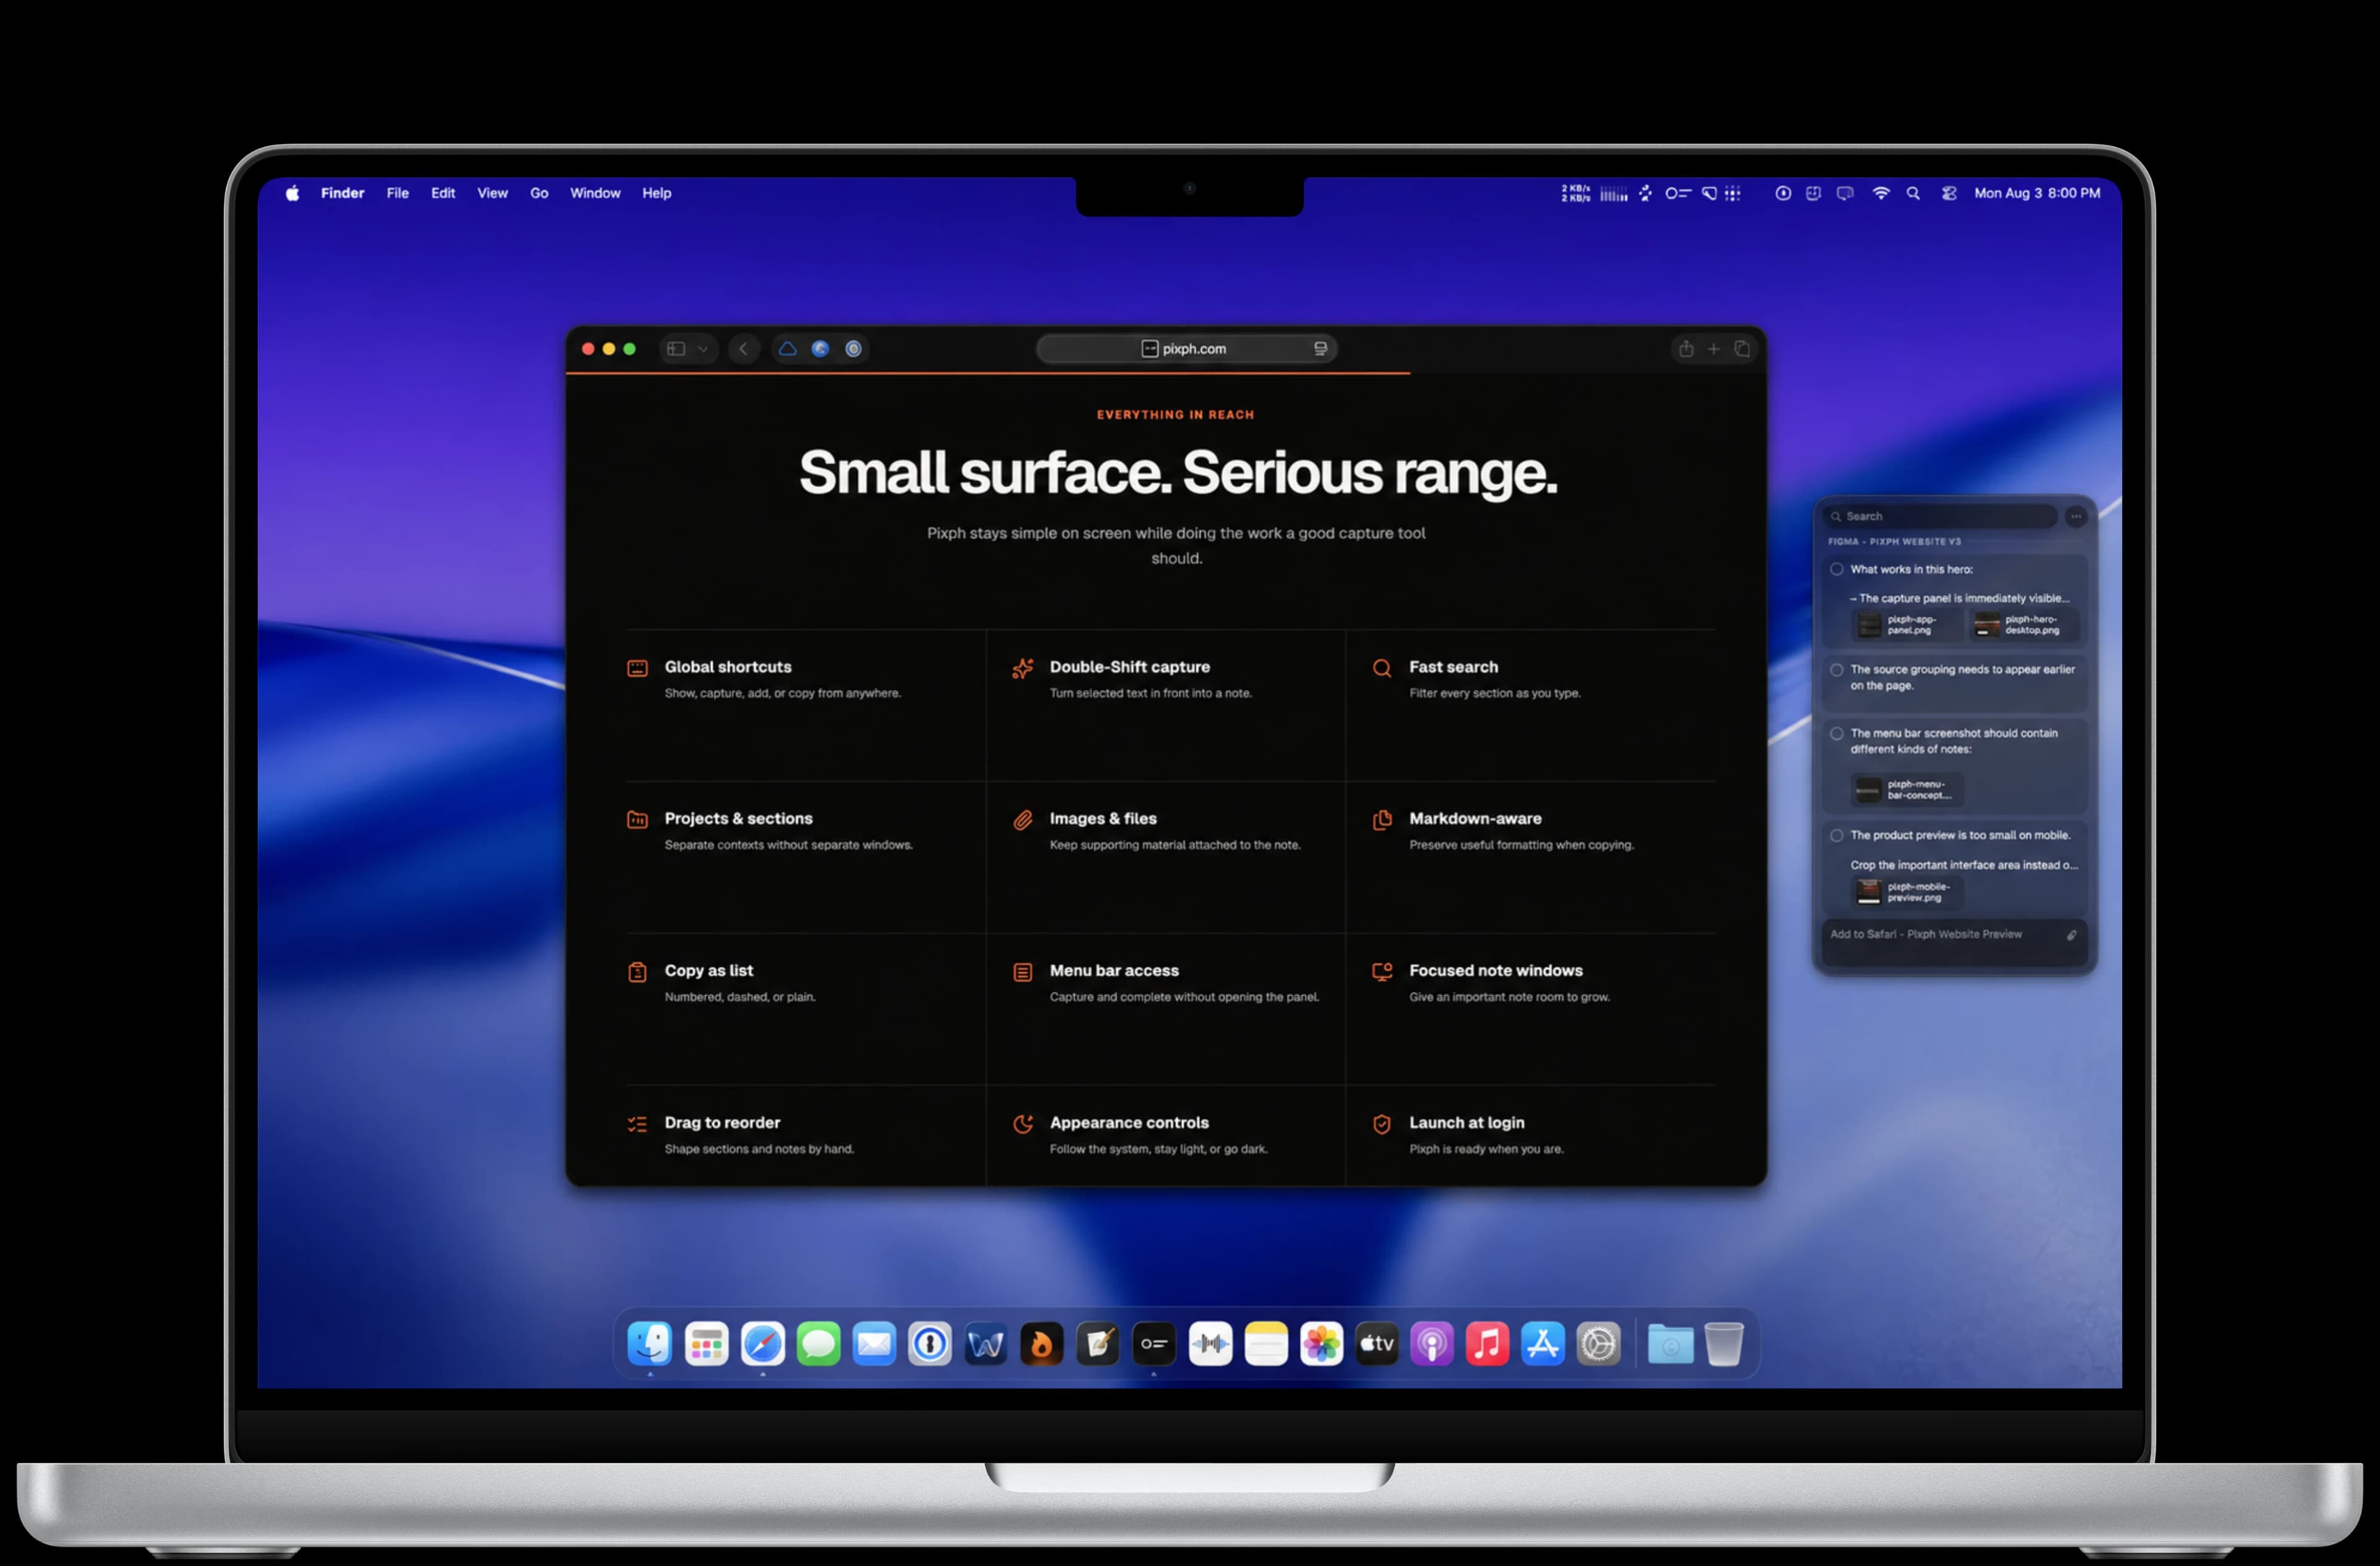
Task: Open the Finder menu
Action: coord(342,193)
